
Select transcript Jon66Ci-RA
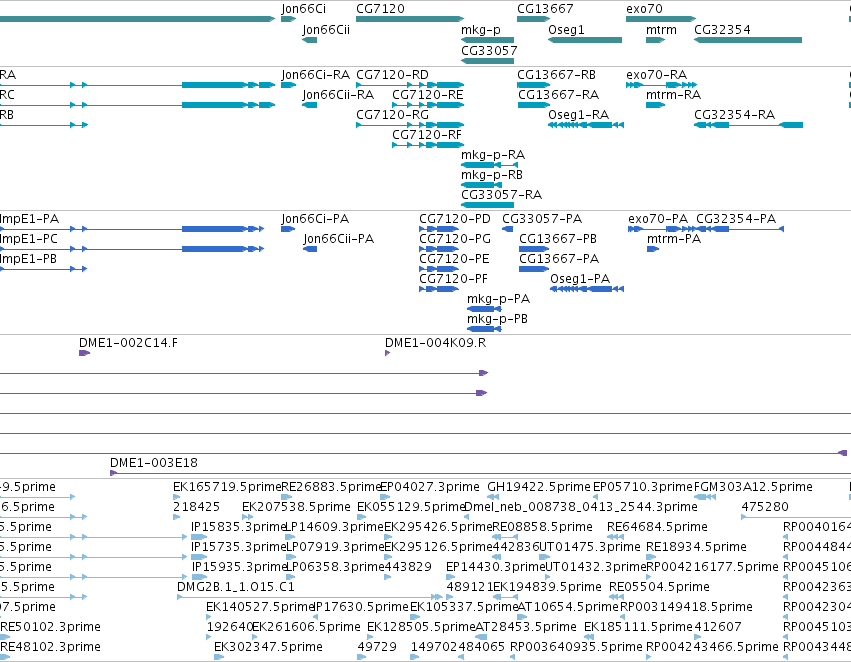[288, 85]
